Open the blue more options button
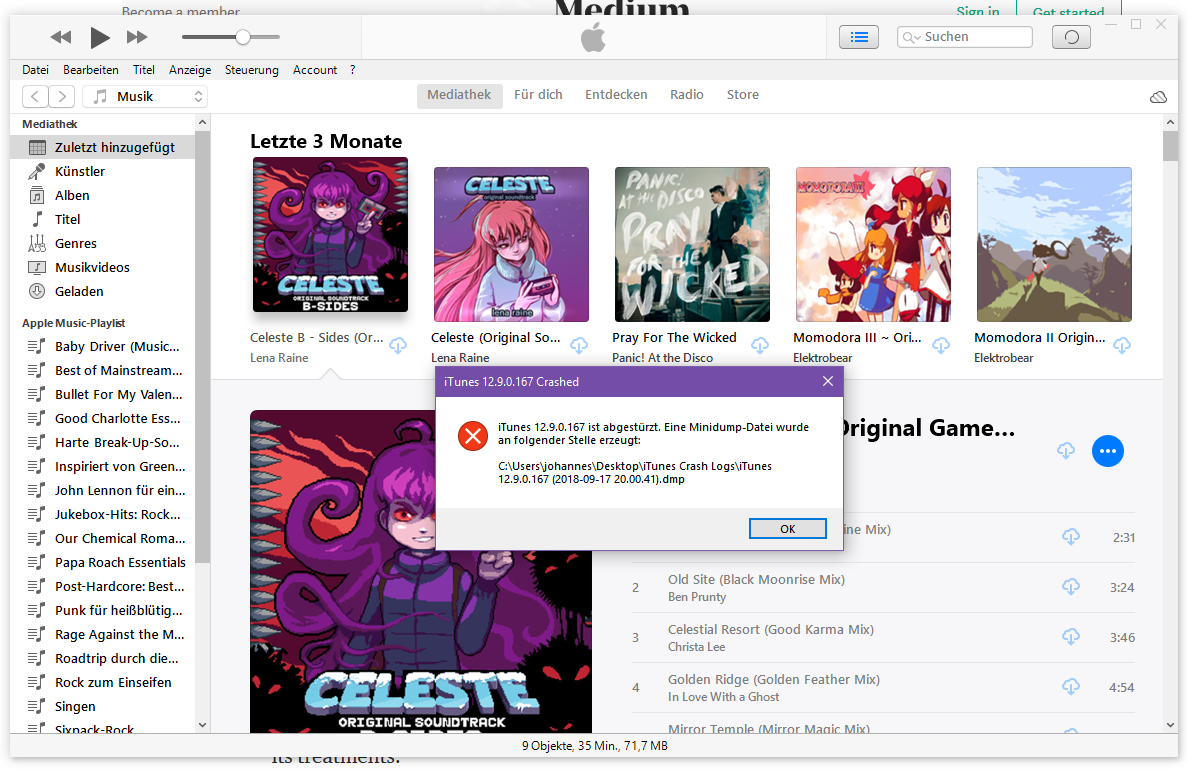The image size is (1187, 771). coord(1107,451)
